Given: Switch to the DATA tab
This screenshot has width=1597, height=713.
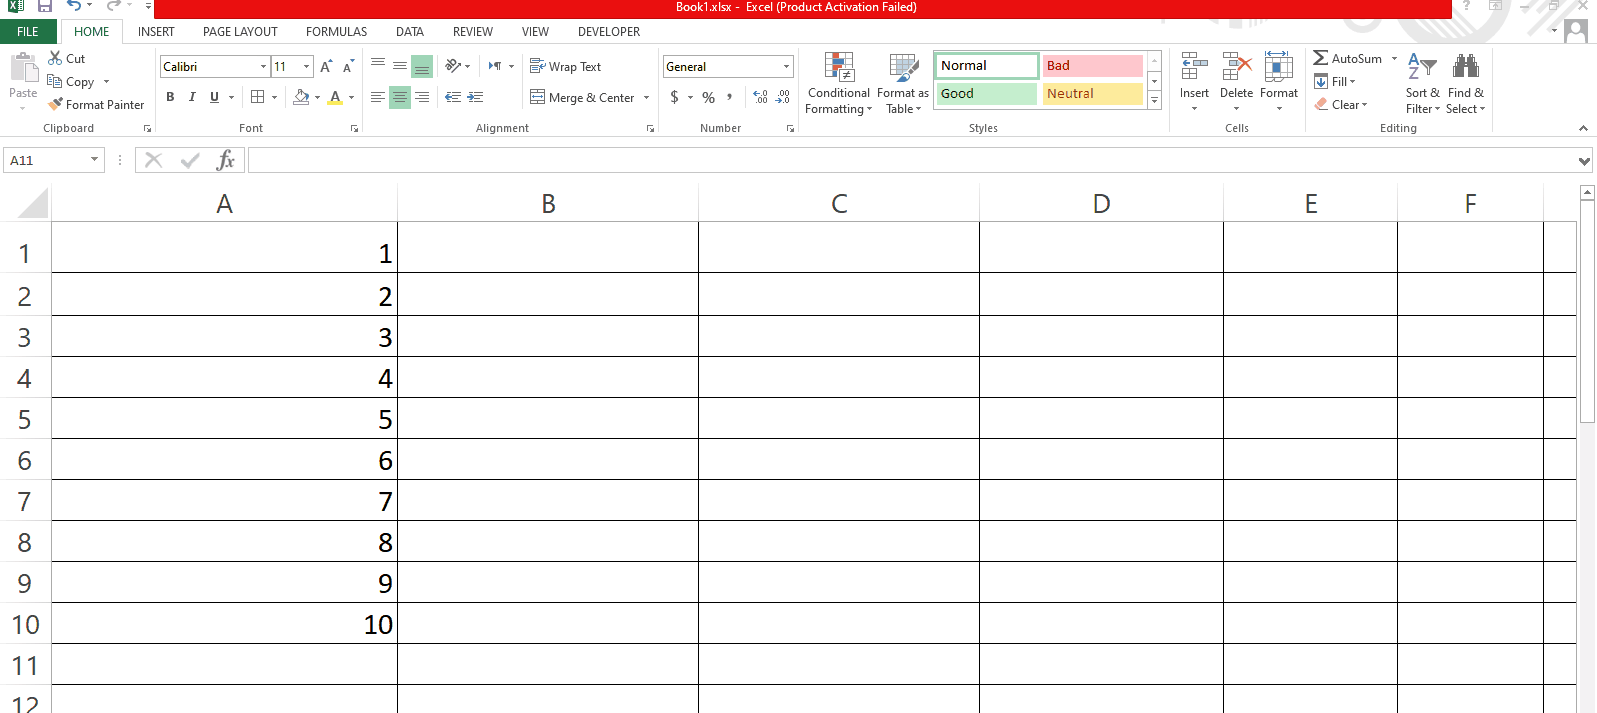Looking at the screenshot, I should [410, 32].
